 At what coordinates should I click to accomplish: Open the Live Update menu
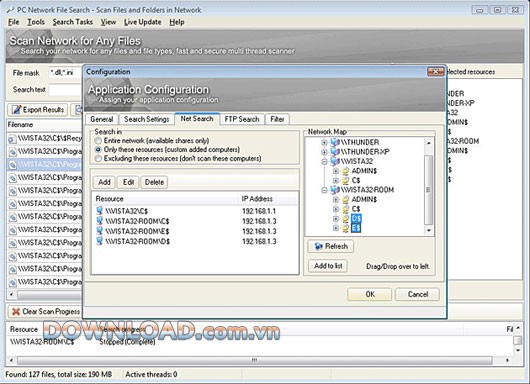tap(143, 22)
